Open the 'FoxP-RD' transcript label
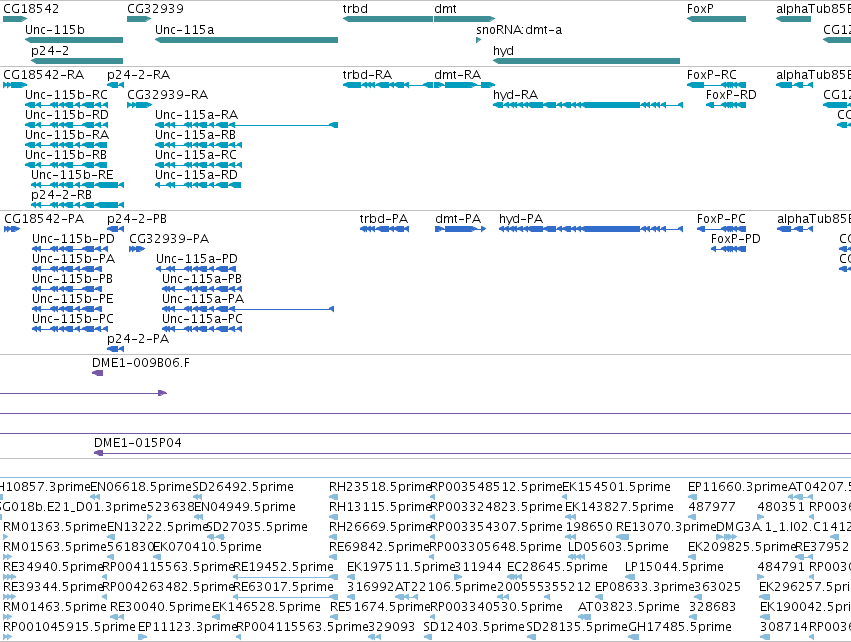The width and height of the screenshot is (851, 642). tap(731, 94)
